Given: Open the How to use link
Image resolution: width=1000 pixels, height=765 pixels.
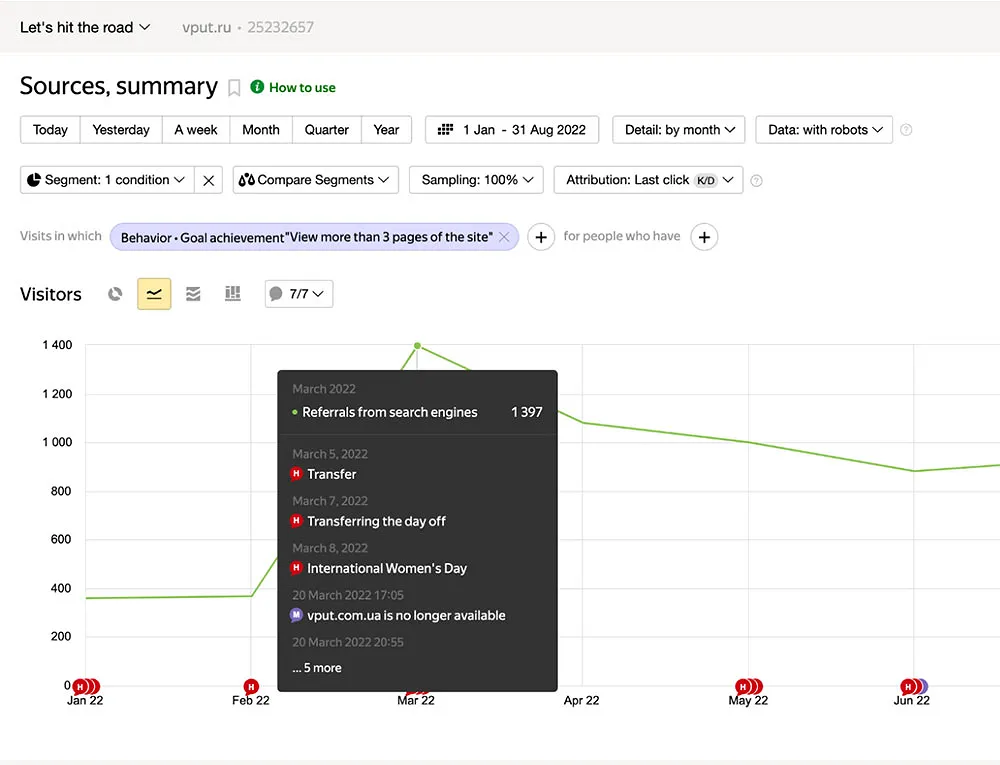Looking at the screenshot, I should (x=301, y=88).
